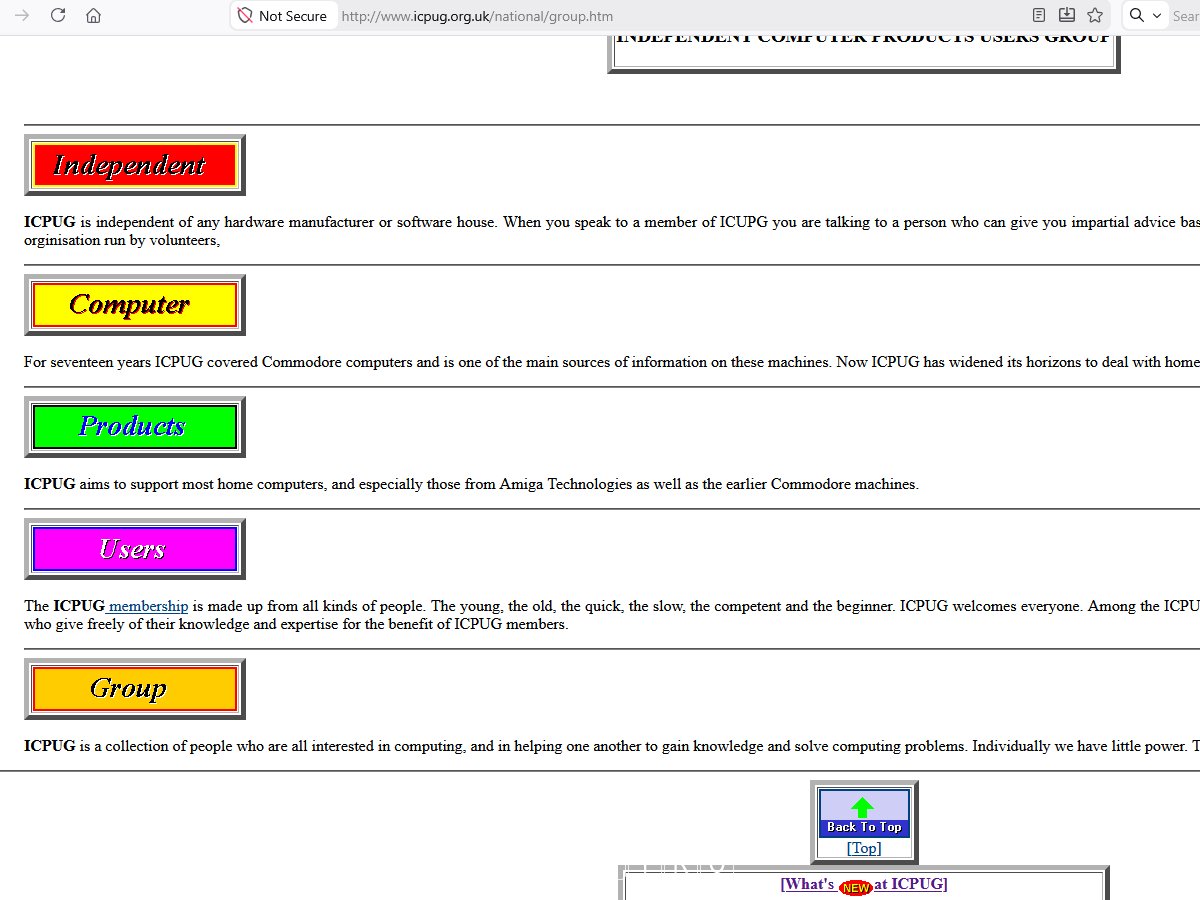Open the What's New at ICPUG link
This screenshot has width=1200, height=900.
click(864, 884)
